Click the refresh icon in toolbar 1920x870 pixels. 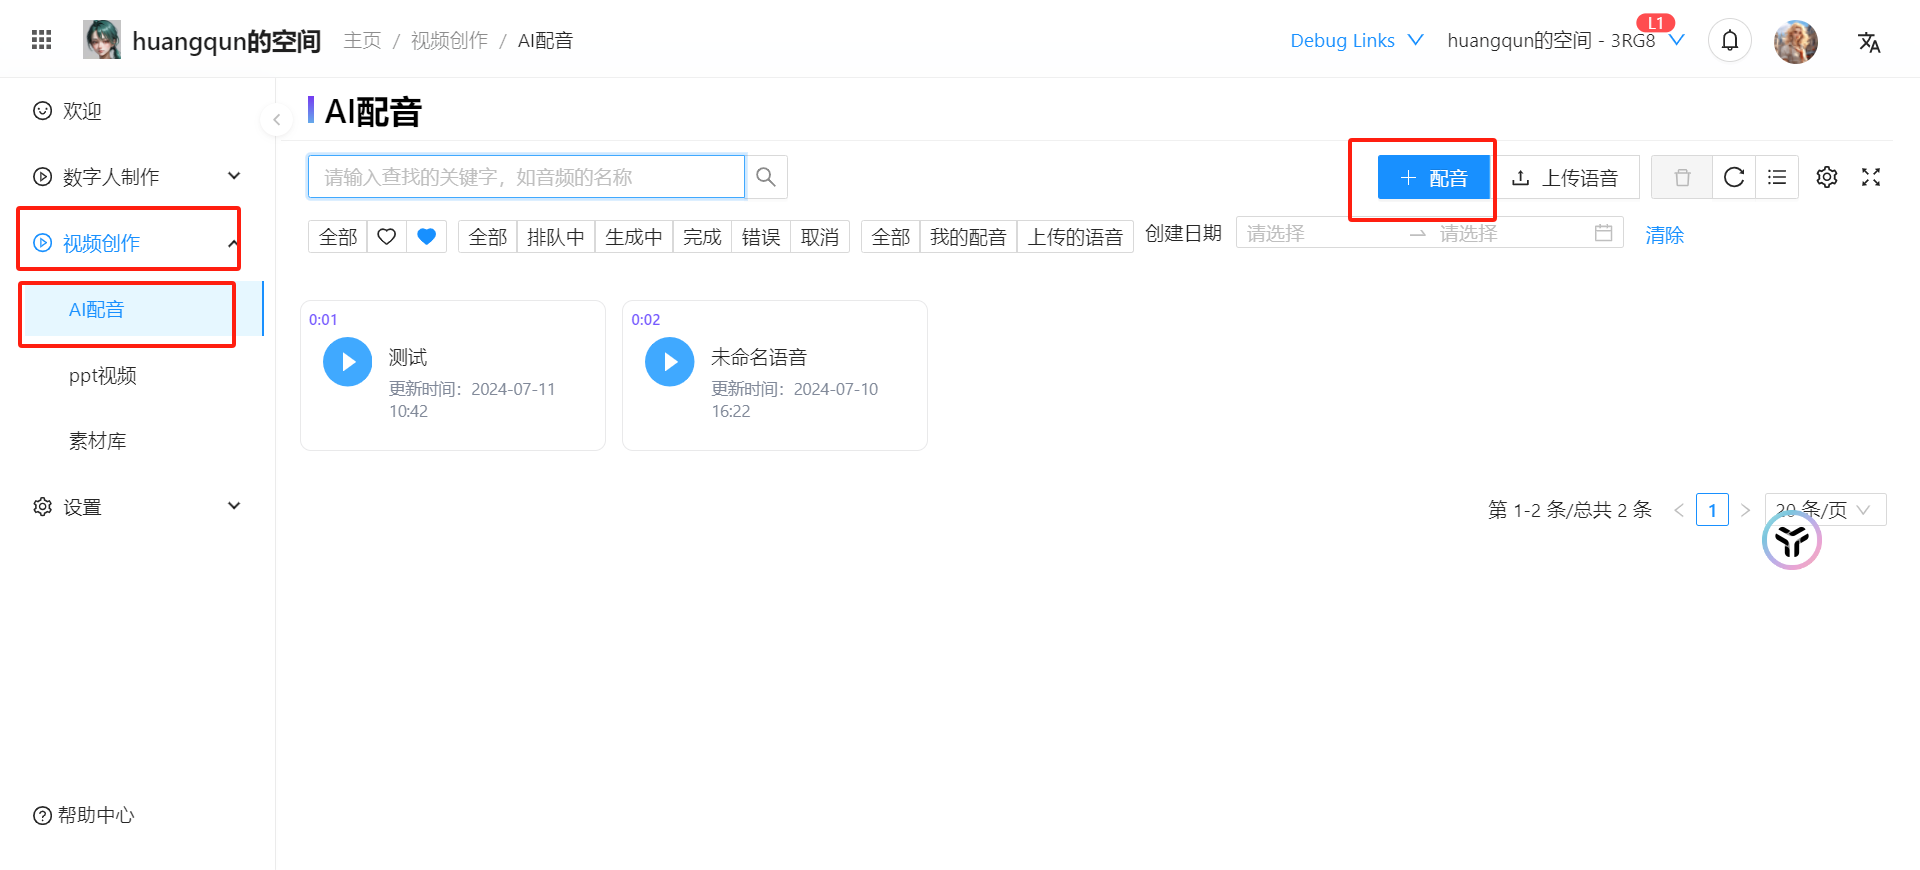click(1734, 177)
